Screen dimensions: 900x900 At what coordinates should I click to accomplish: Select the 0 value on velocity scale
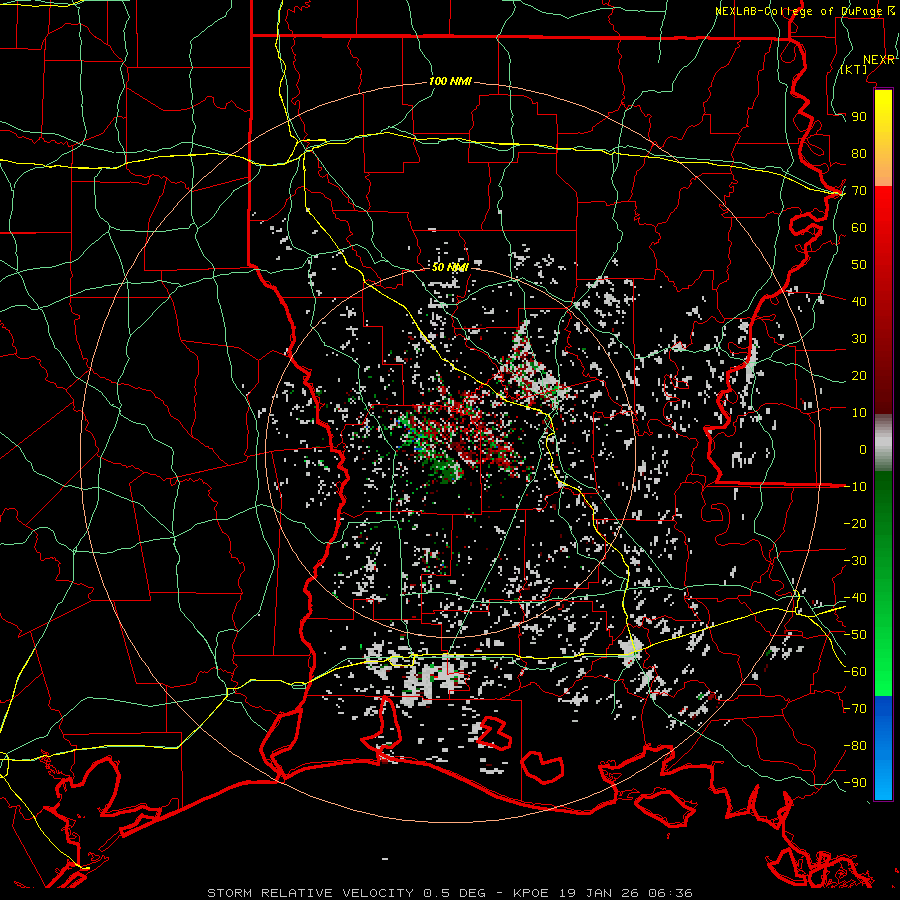[863, 449]
